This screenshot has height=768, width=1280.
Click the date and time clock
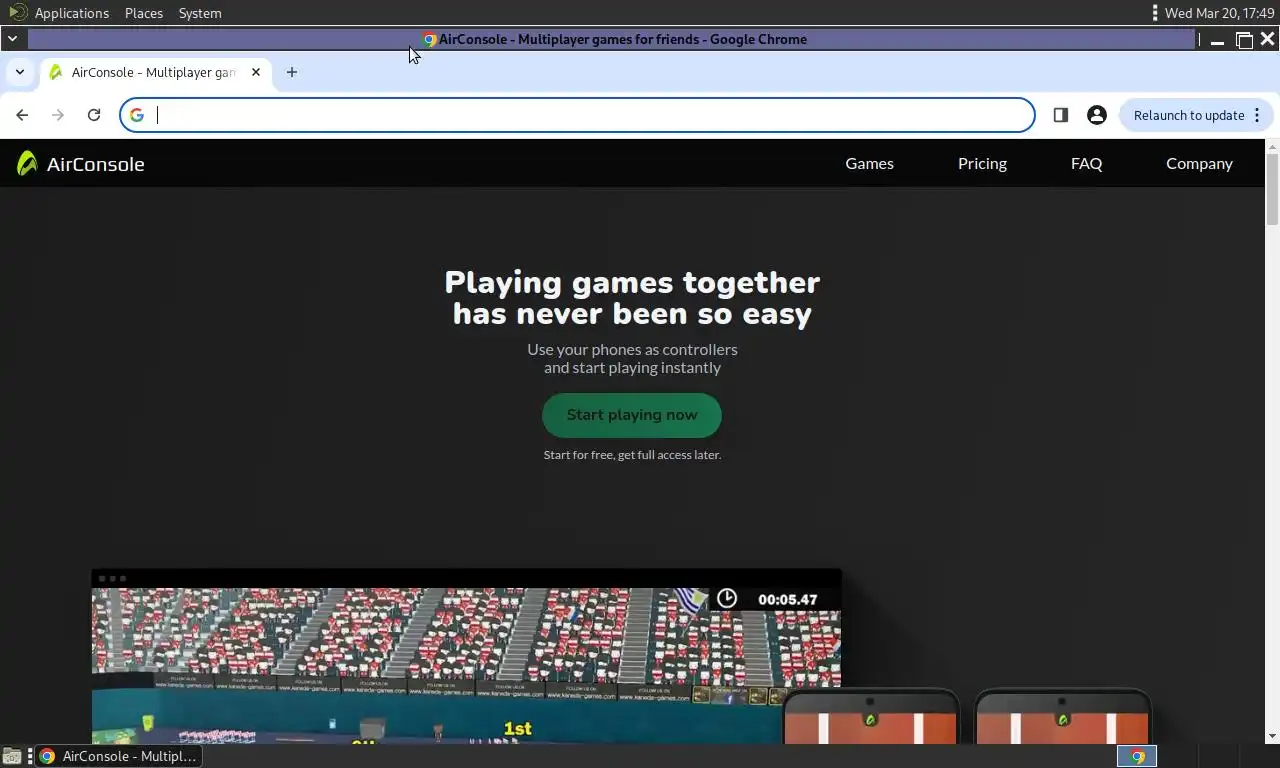pos(1219,13)
